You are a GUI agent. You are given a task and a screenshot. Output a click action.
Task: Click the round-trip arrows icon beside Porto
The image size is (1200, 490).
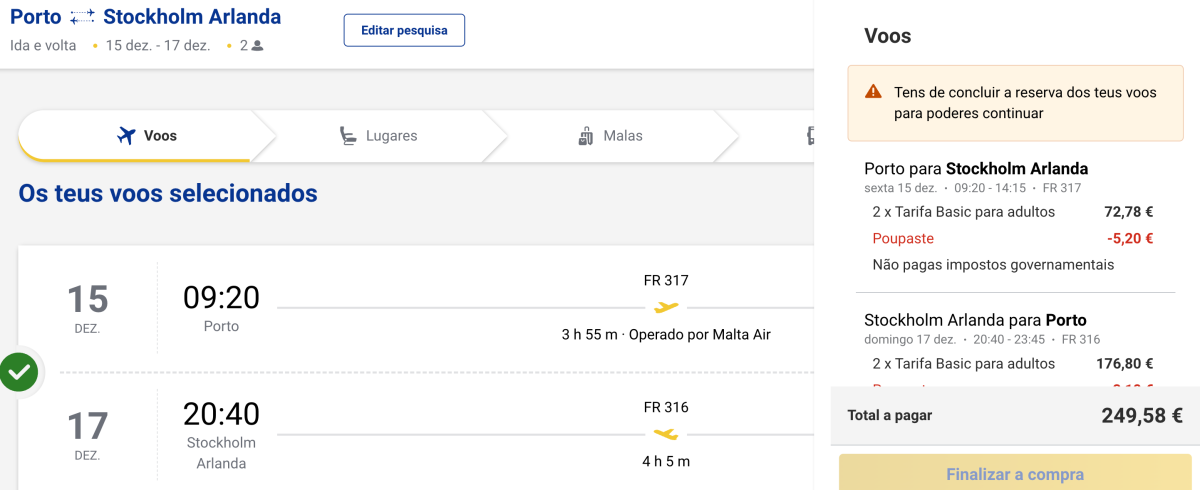83,17
